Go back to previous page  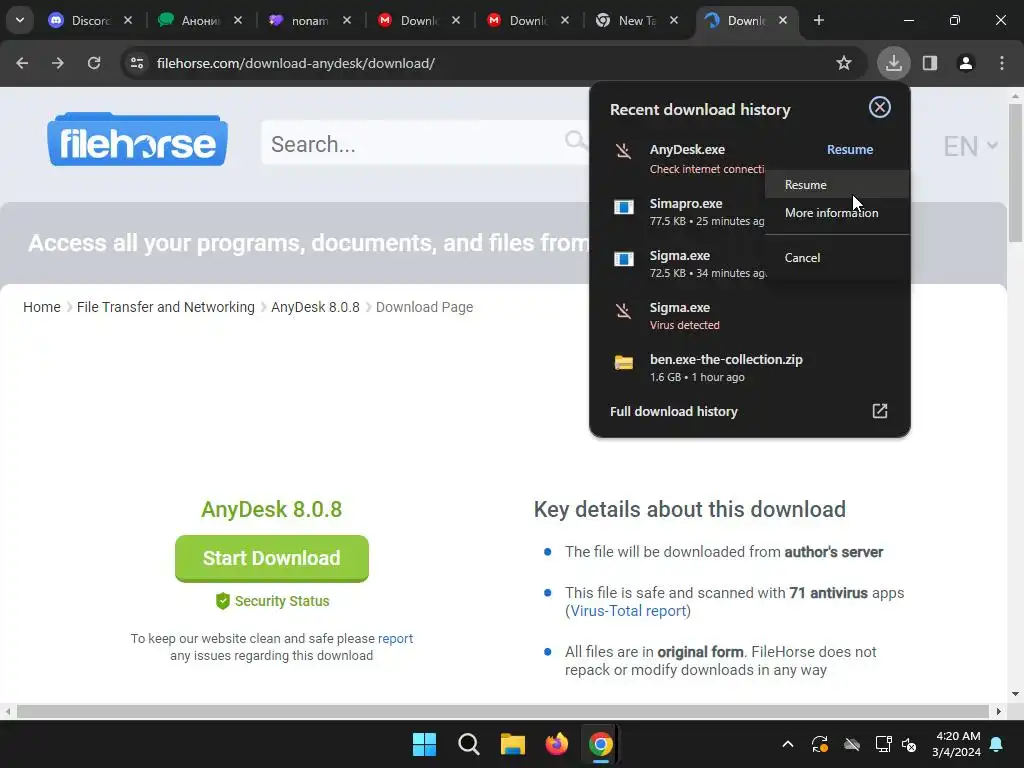22,63
